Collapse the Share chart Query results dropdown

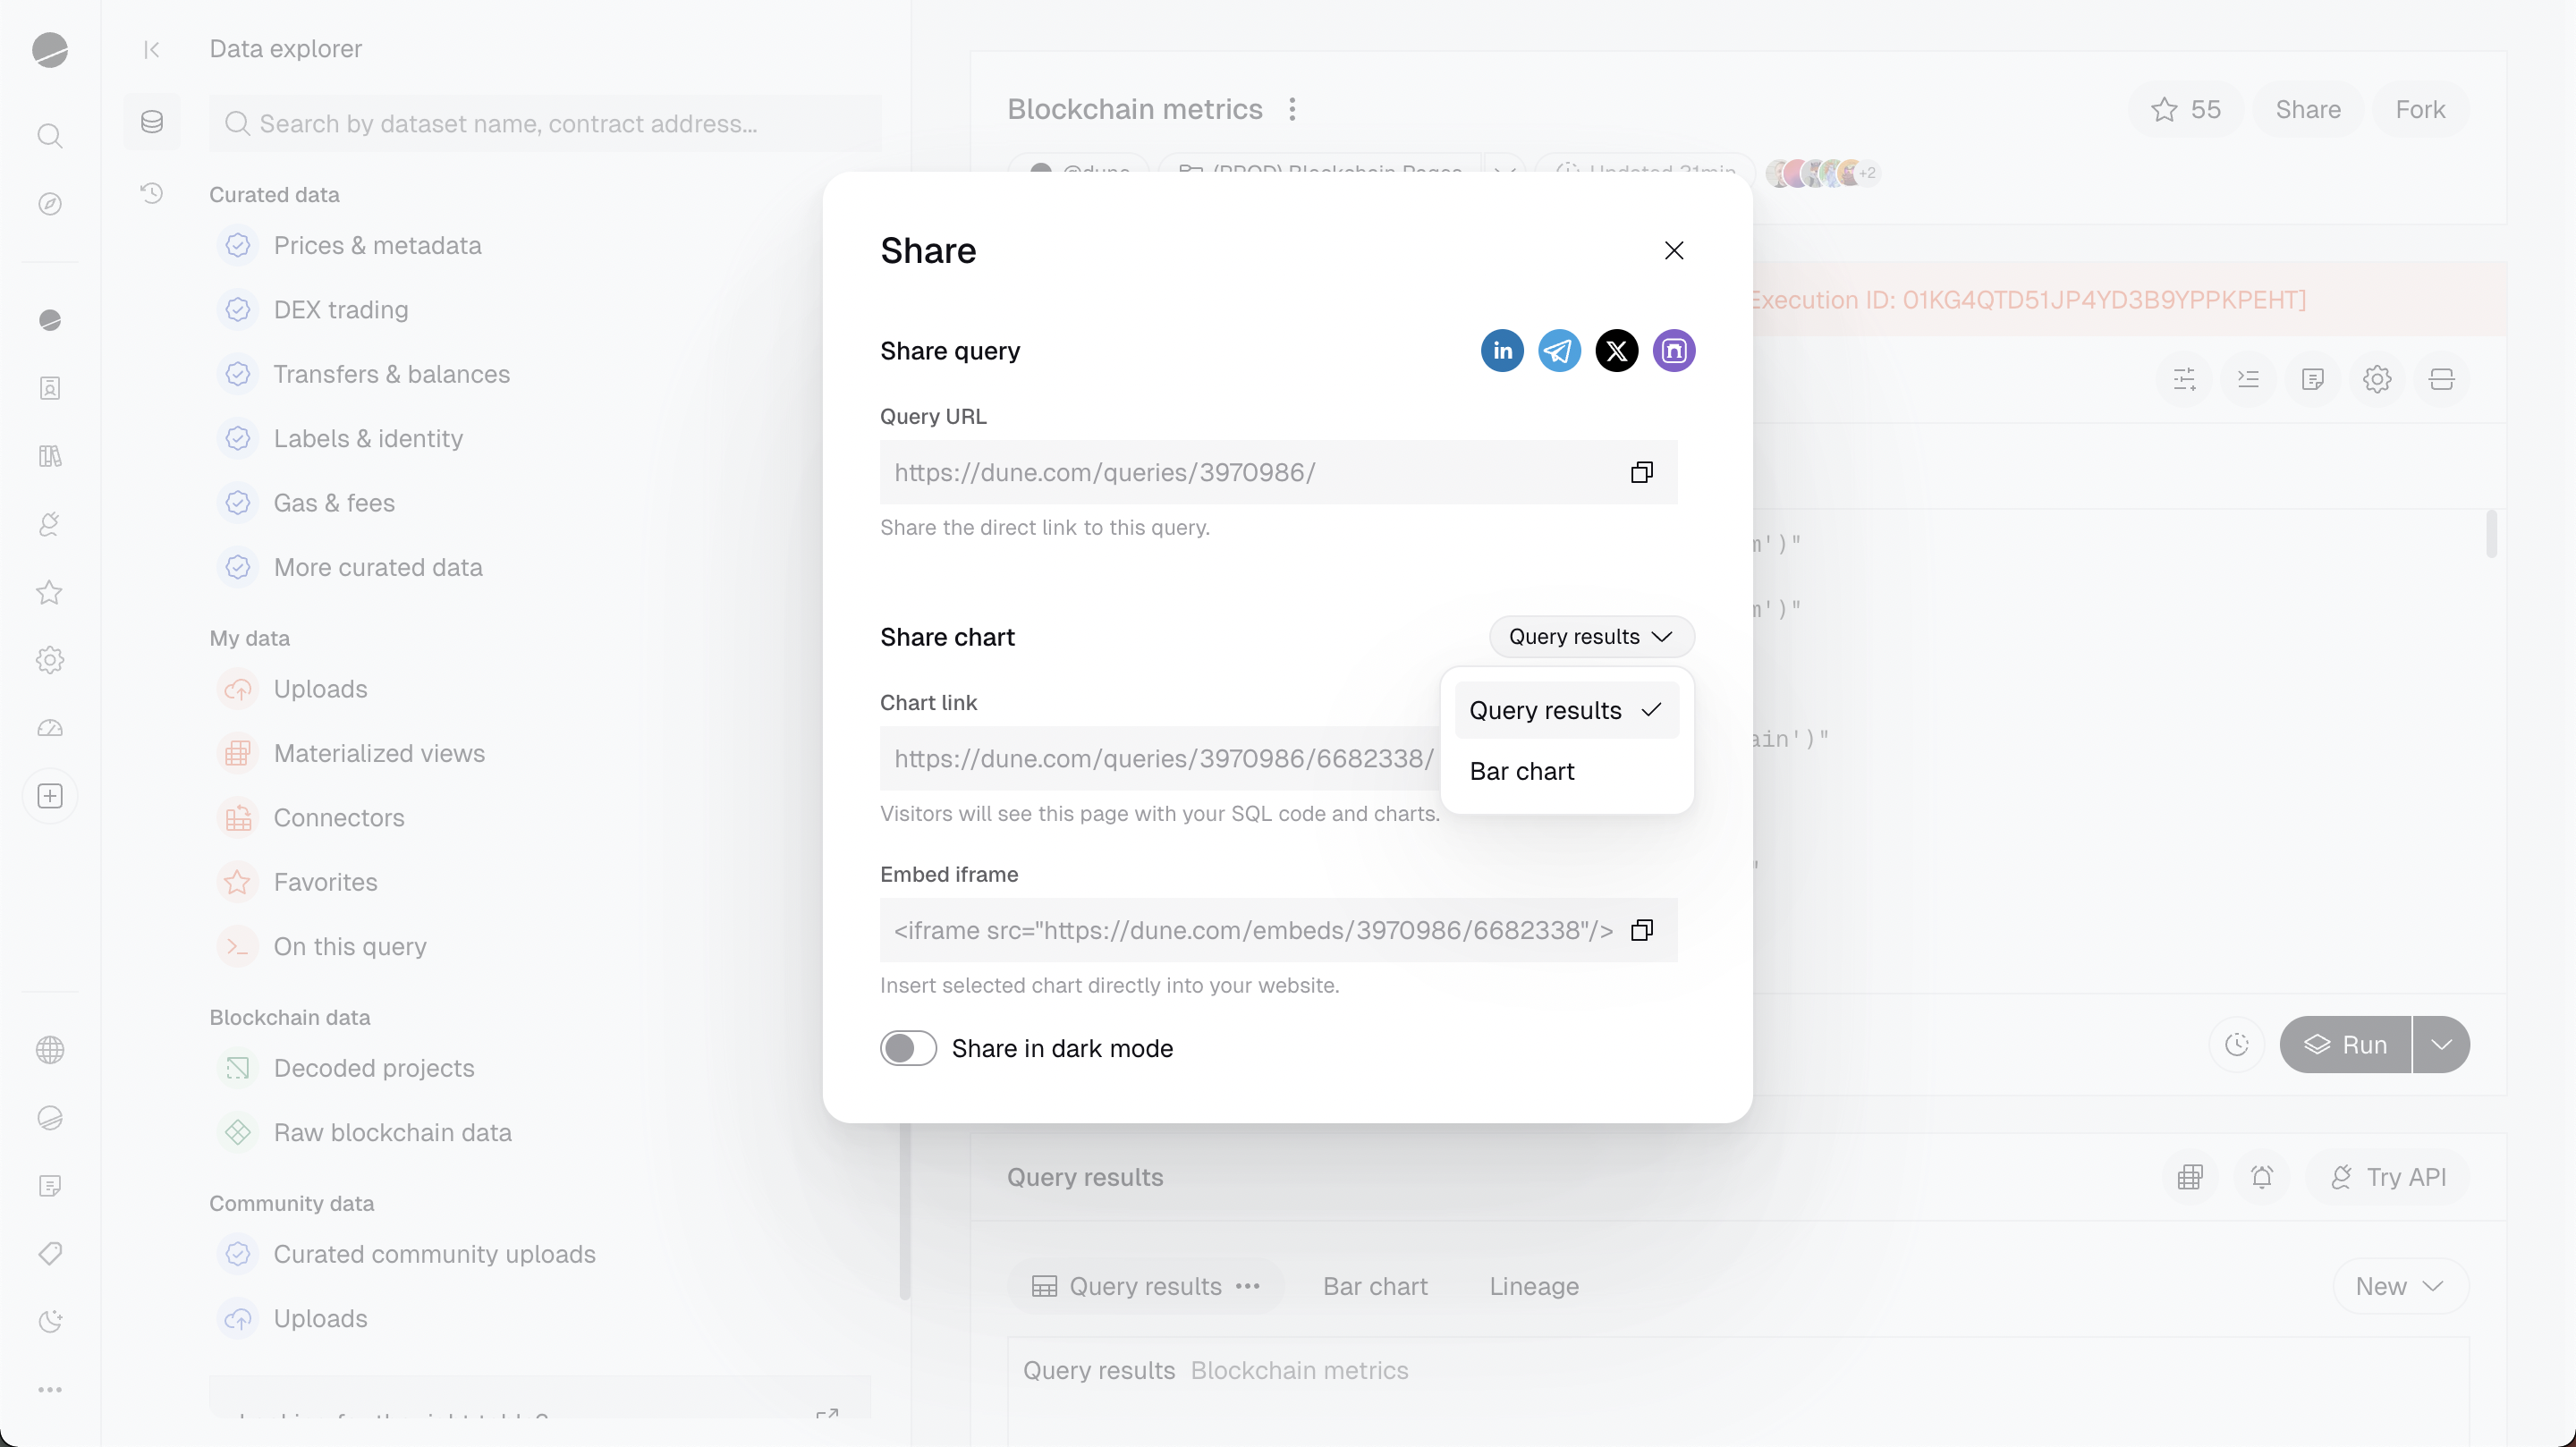pos(1591,637)
